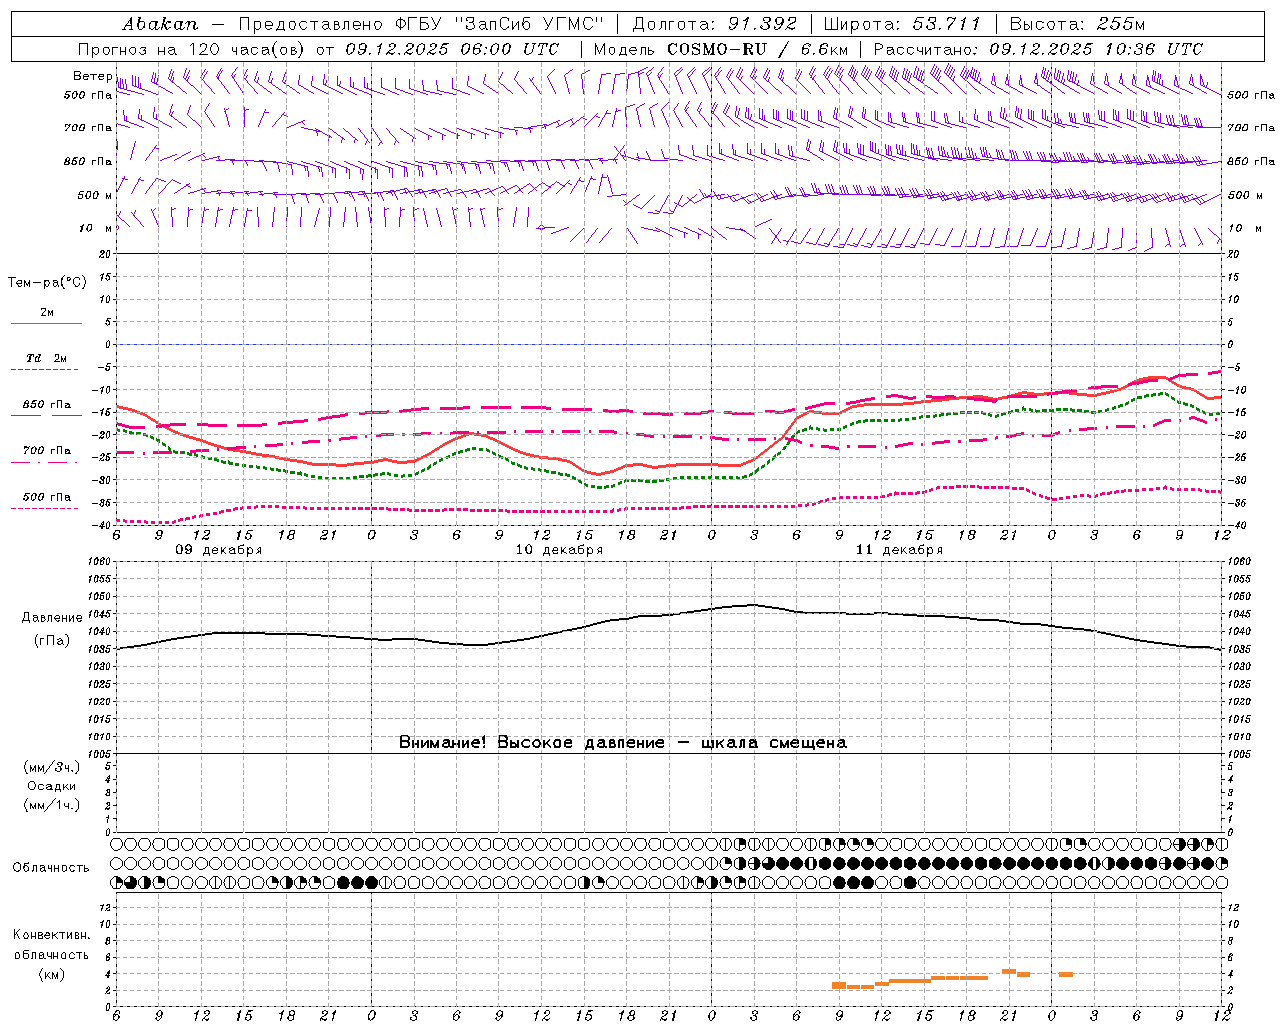1280x1024 pixels.
Task: Click the (мм/3ч.) precipitation unit label
Action: pyautogui.click(x=52, y=767)
